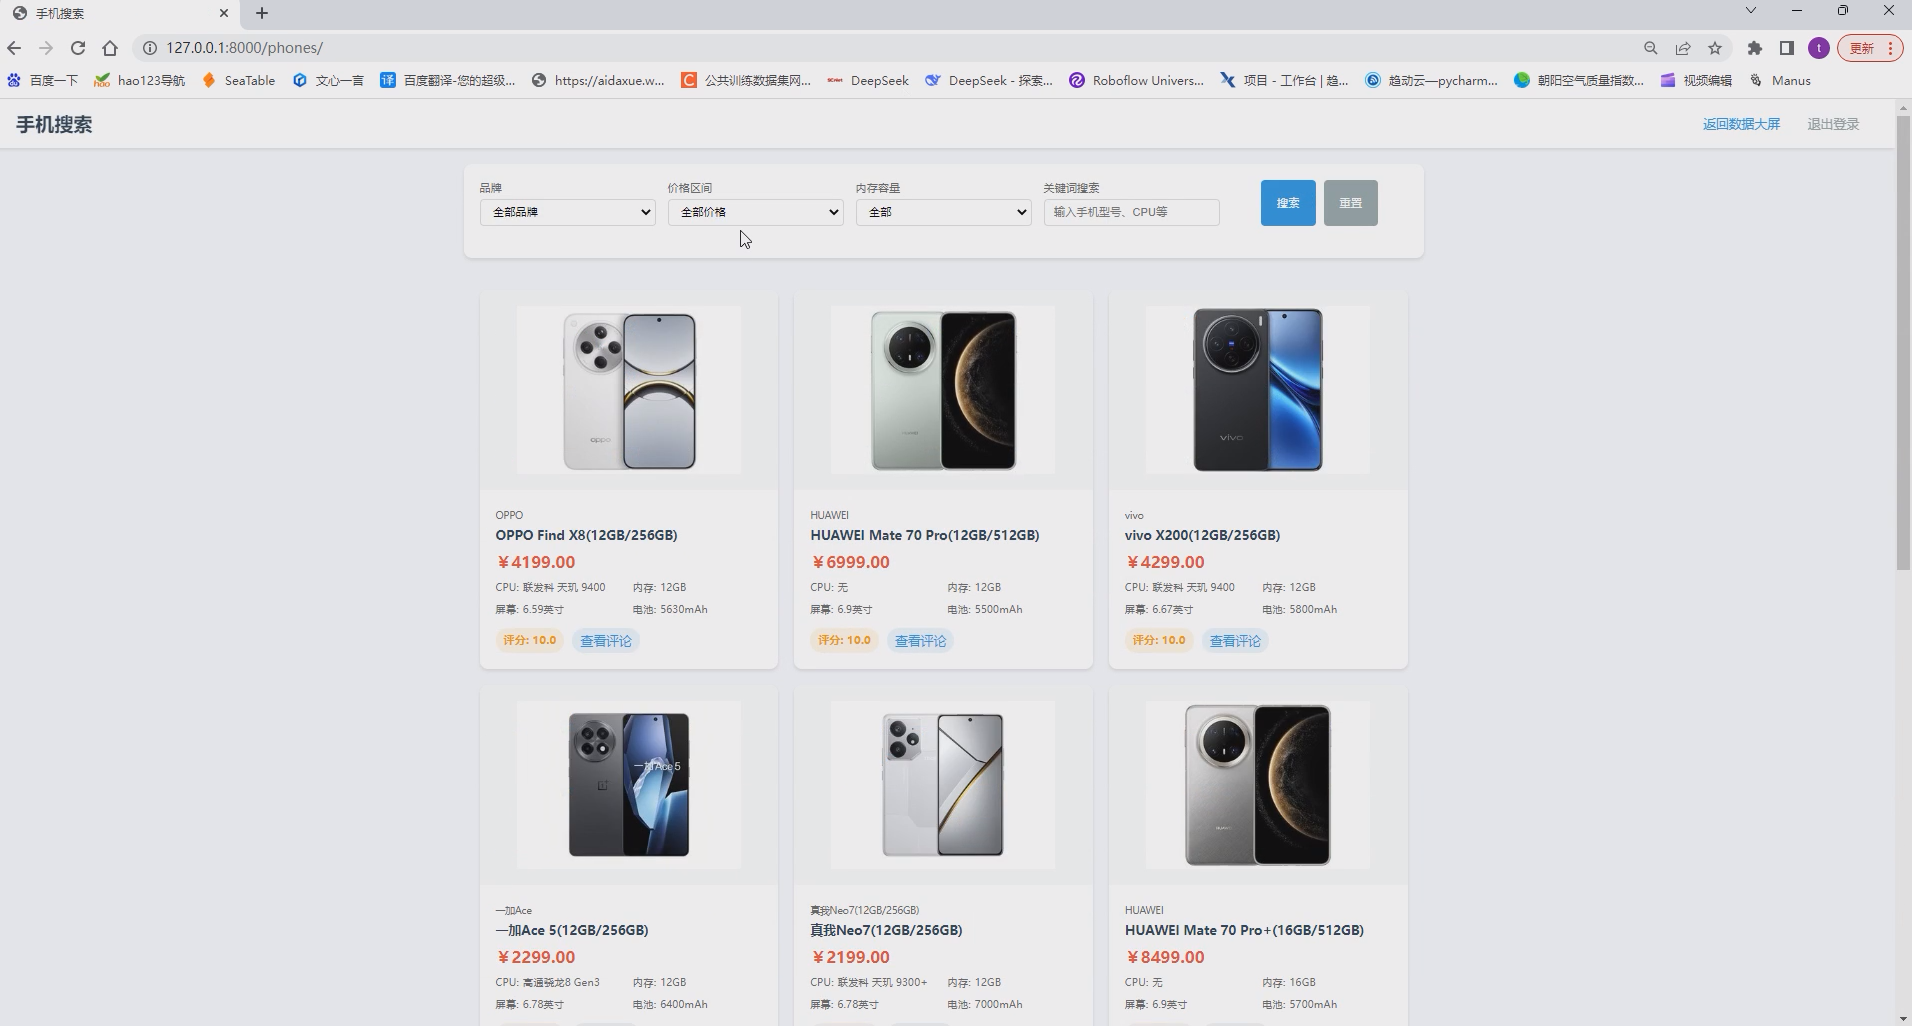Click the 更新 browser update button
Viewport: 1912px width, 1026px height.
1870,48
